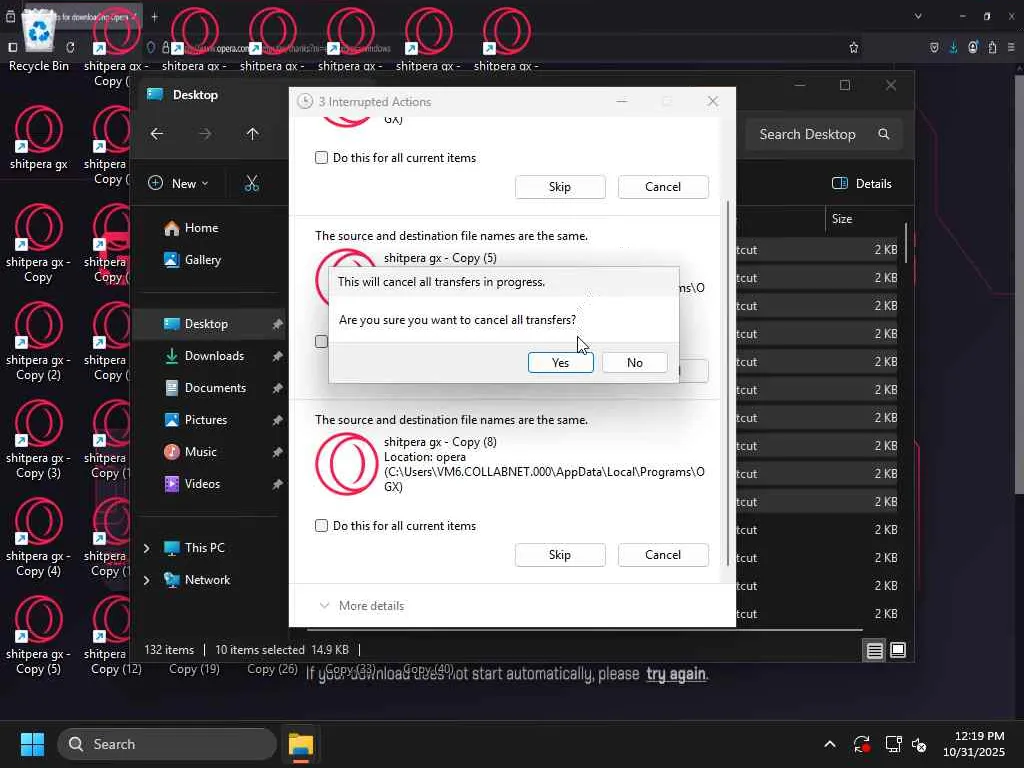Click No in the cancel transfers prompt
The image size is (1024, 768).
click(x=634, y=362)
